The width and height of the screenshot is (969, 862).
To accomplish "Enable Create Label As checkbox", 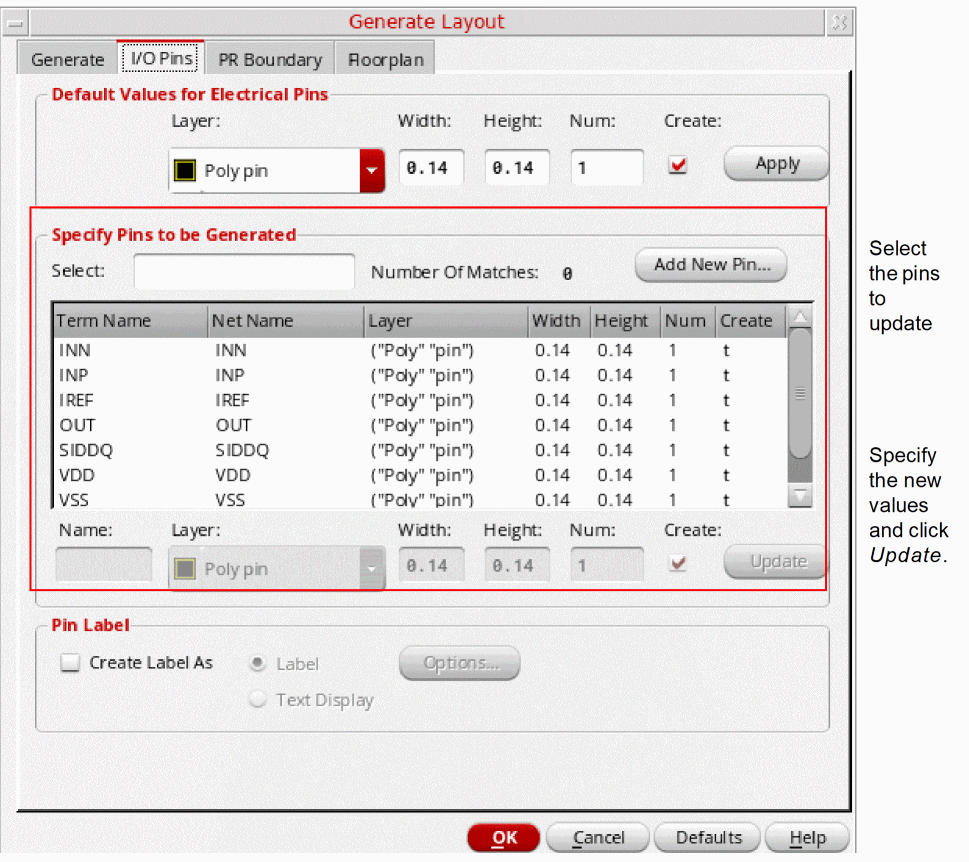I will 70,662.
